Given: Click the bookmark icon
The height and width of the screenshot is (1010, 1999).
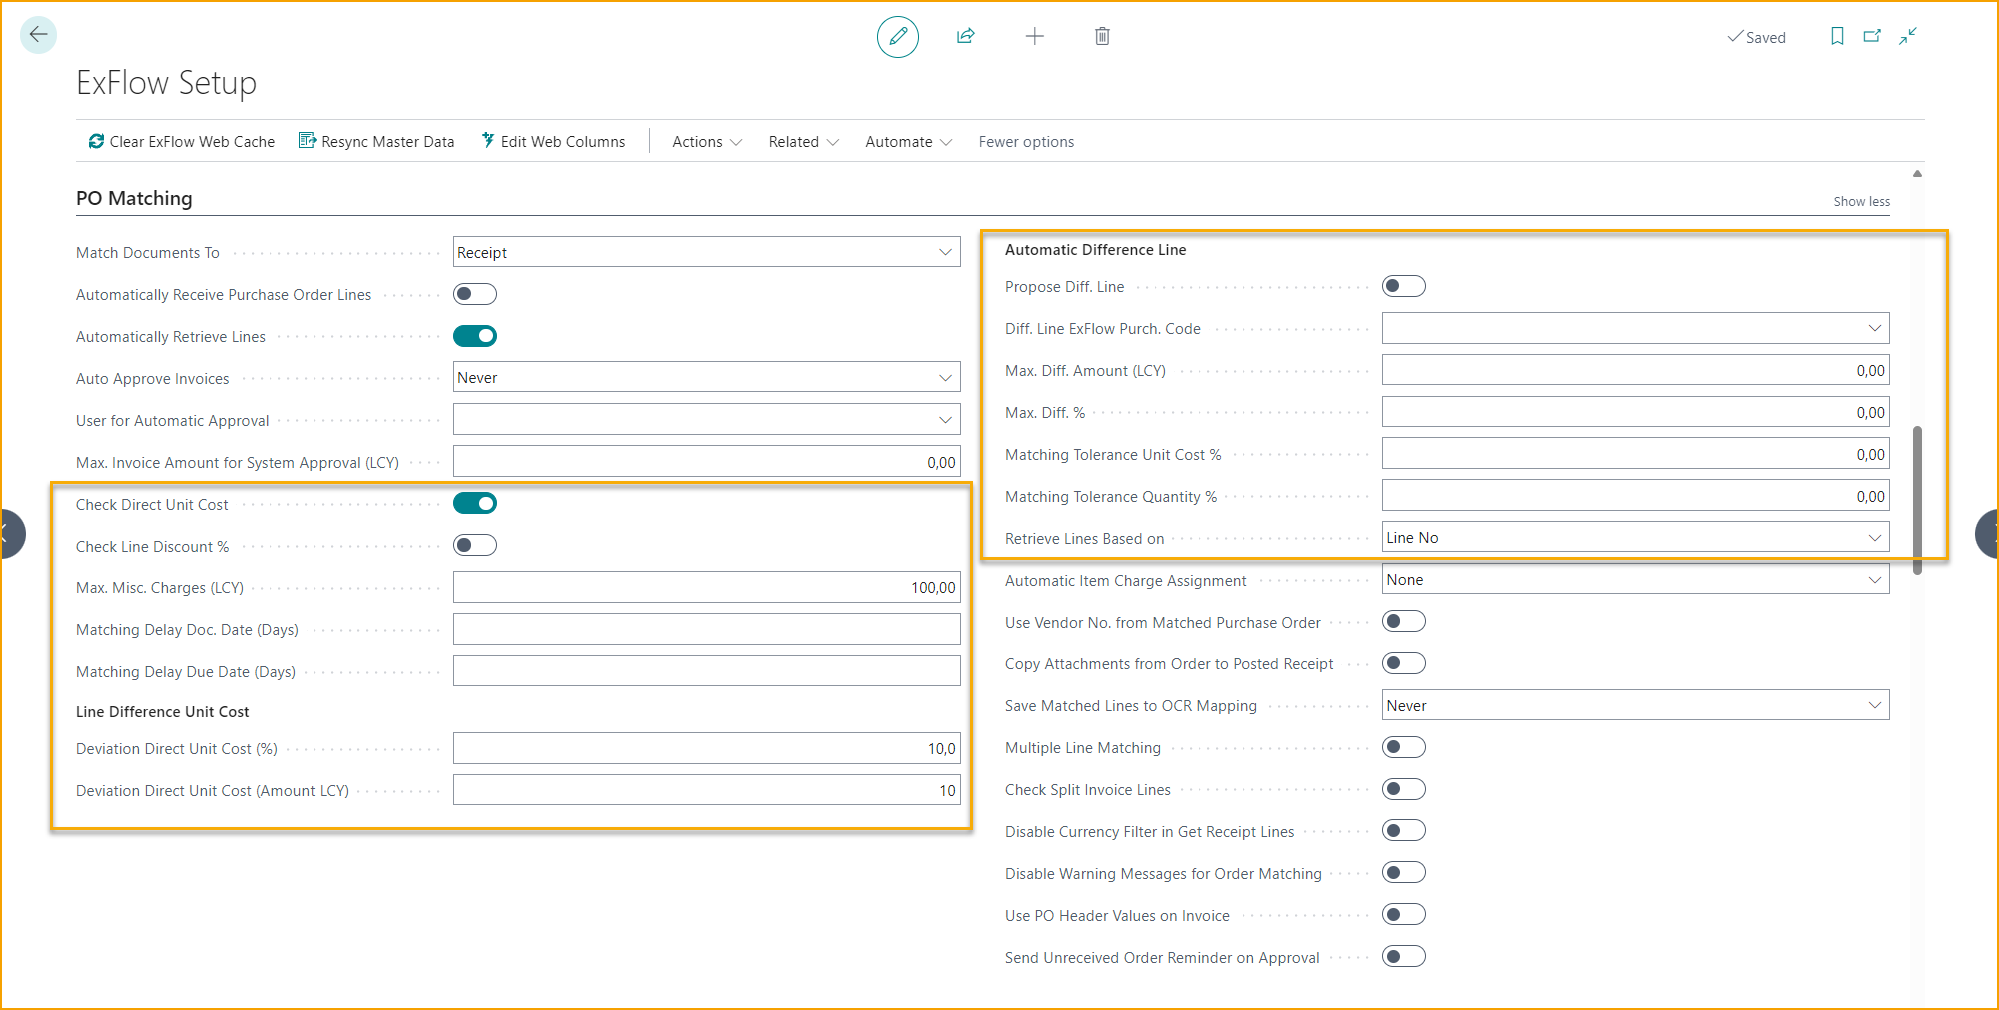Looking at the screenshot, I should tap(1837, 36).
